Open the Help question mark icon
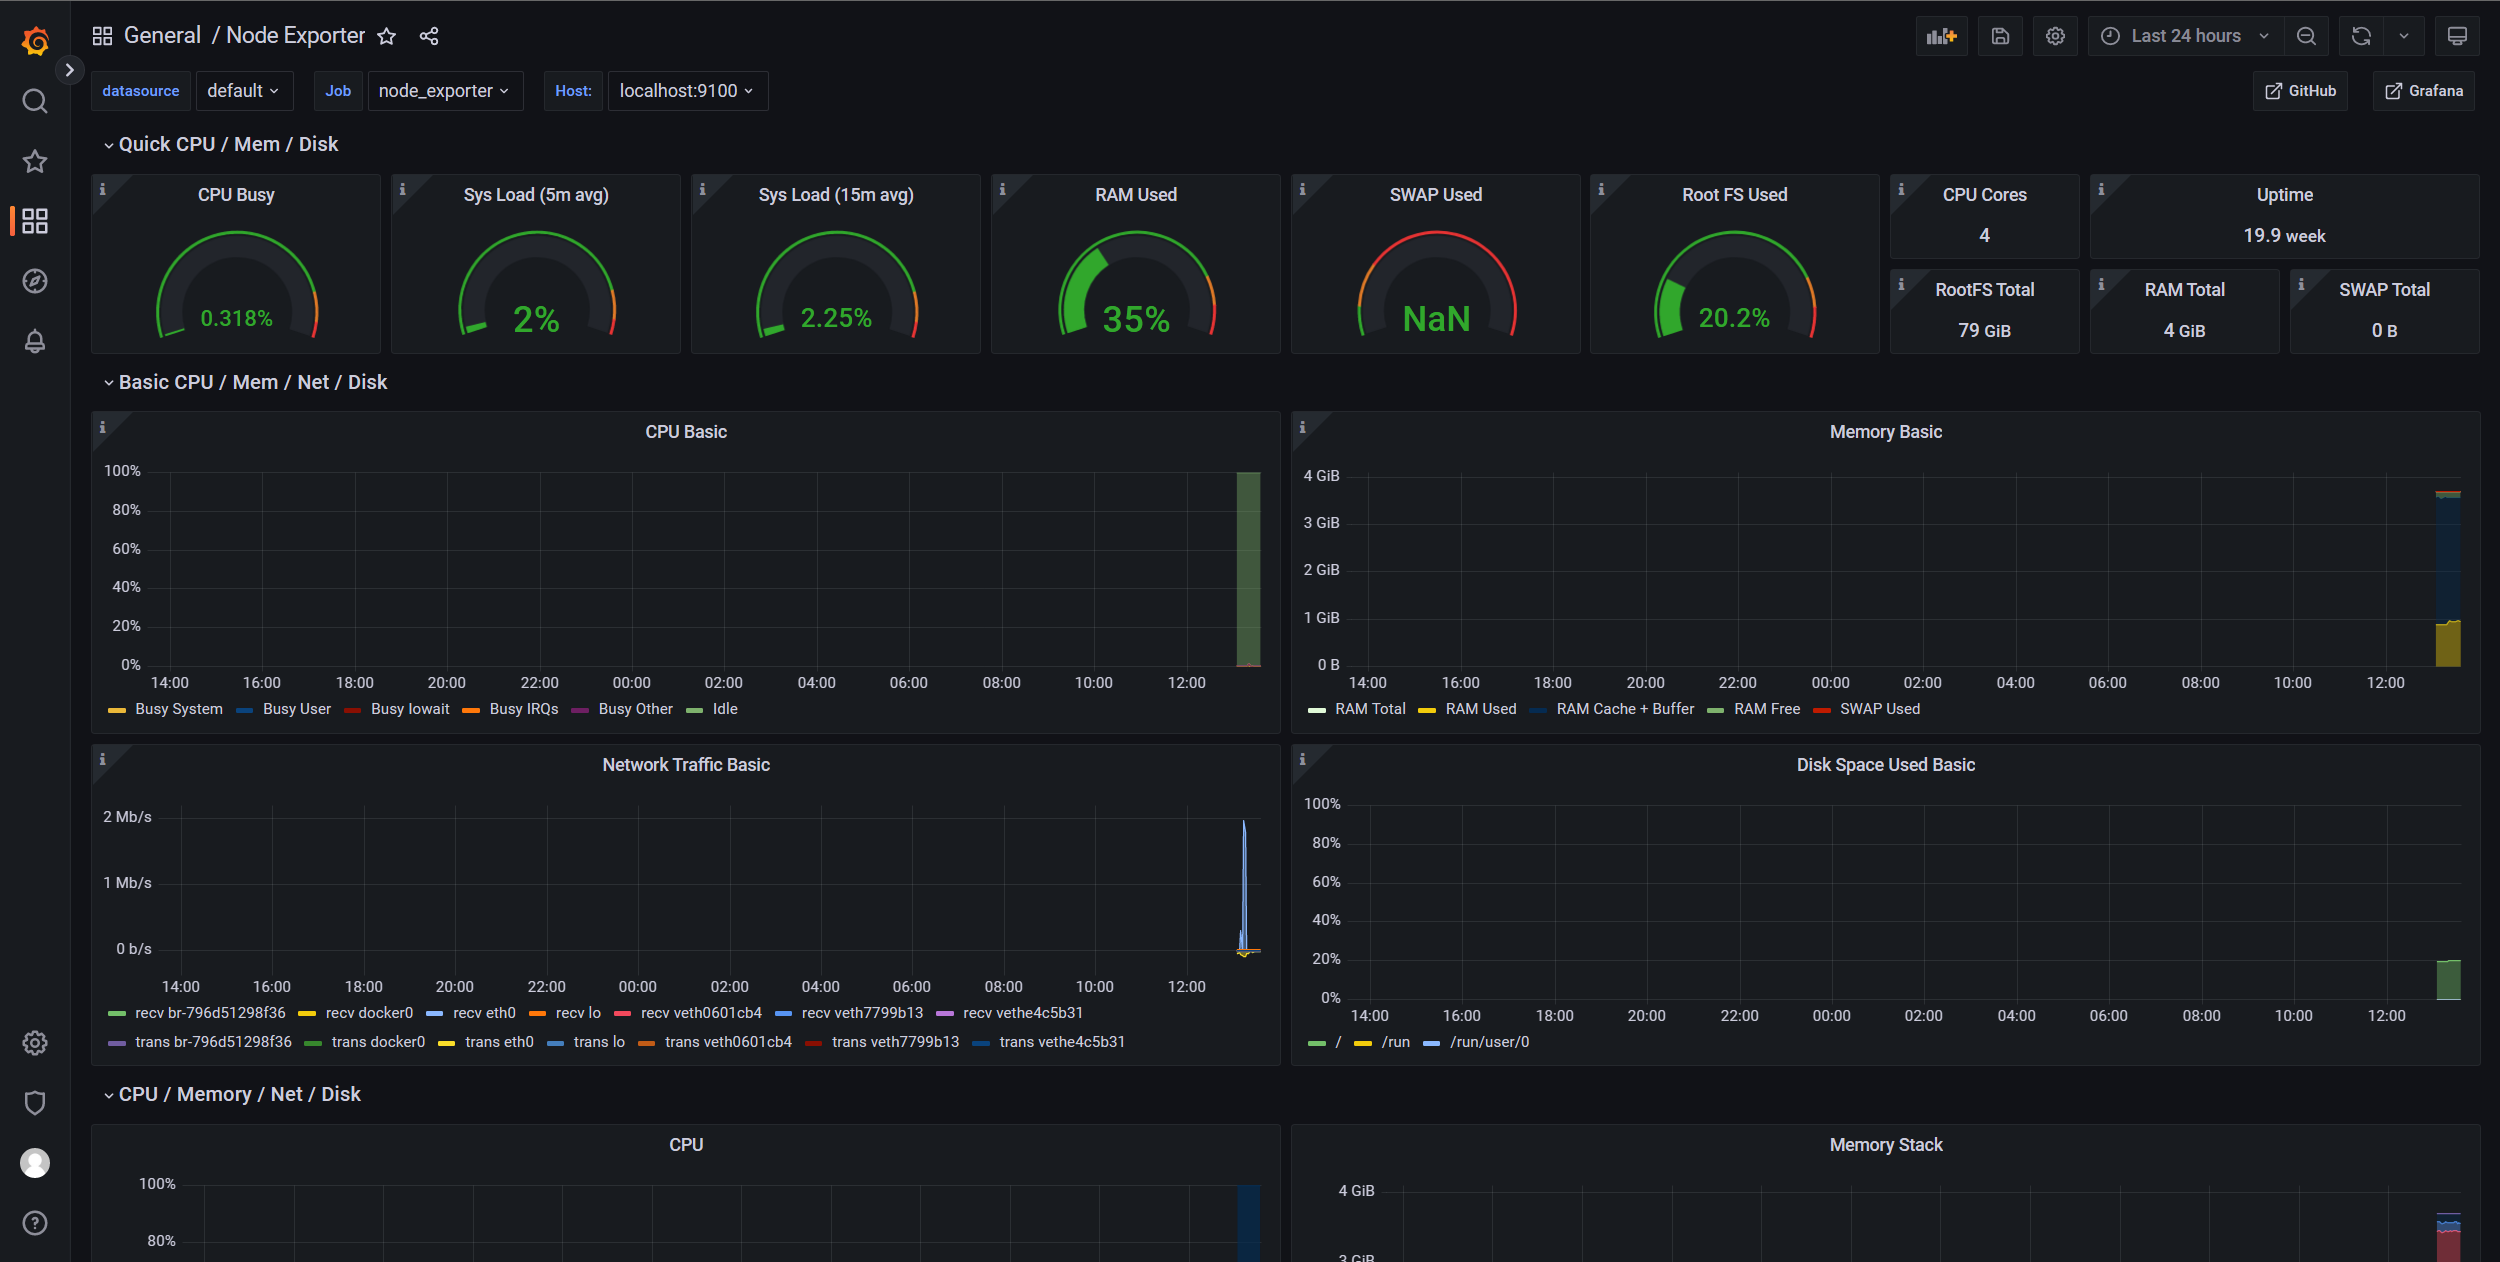The width and height of the screenshot is (2500, 1262). pyautogui.click(x=35, y=1223)
